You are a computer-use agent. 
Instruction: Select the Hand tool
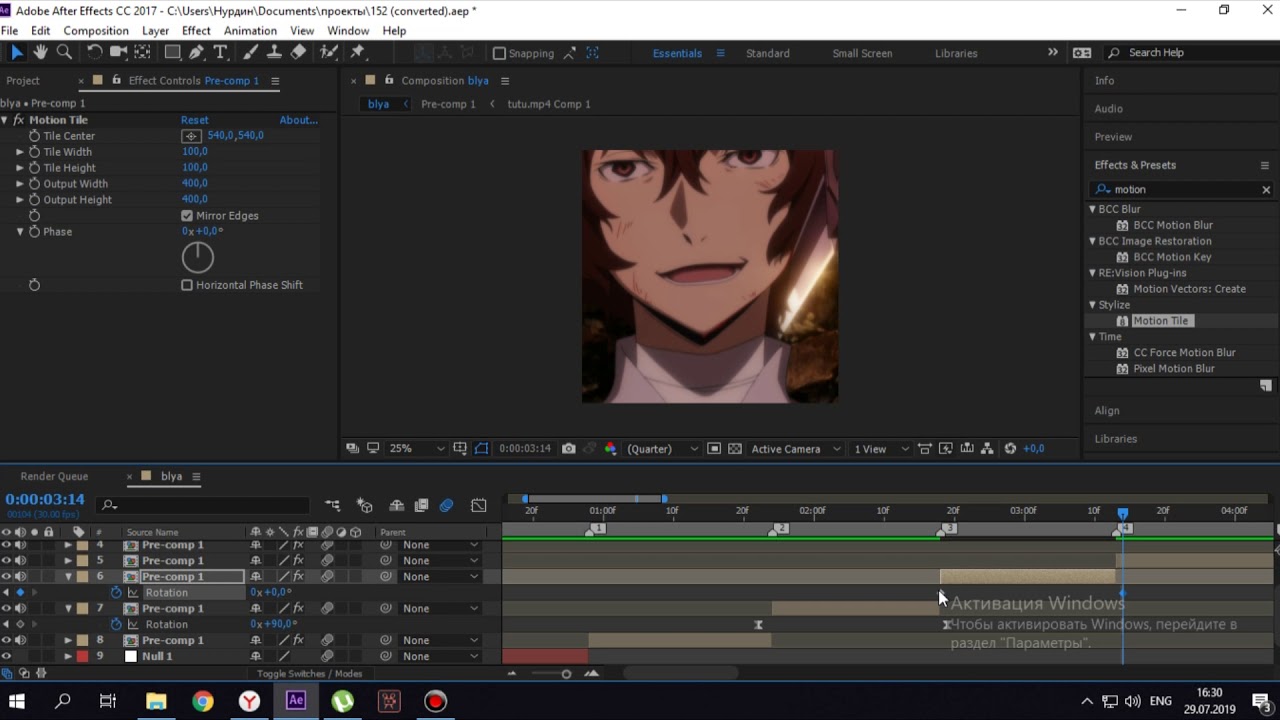click(x=41, y=53)
